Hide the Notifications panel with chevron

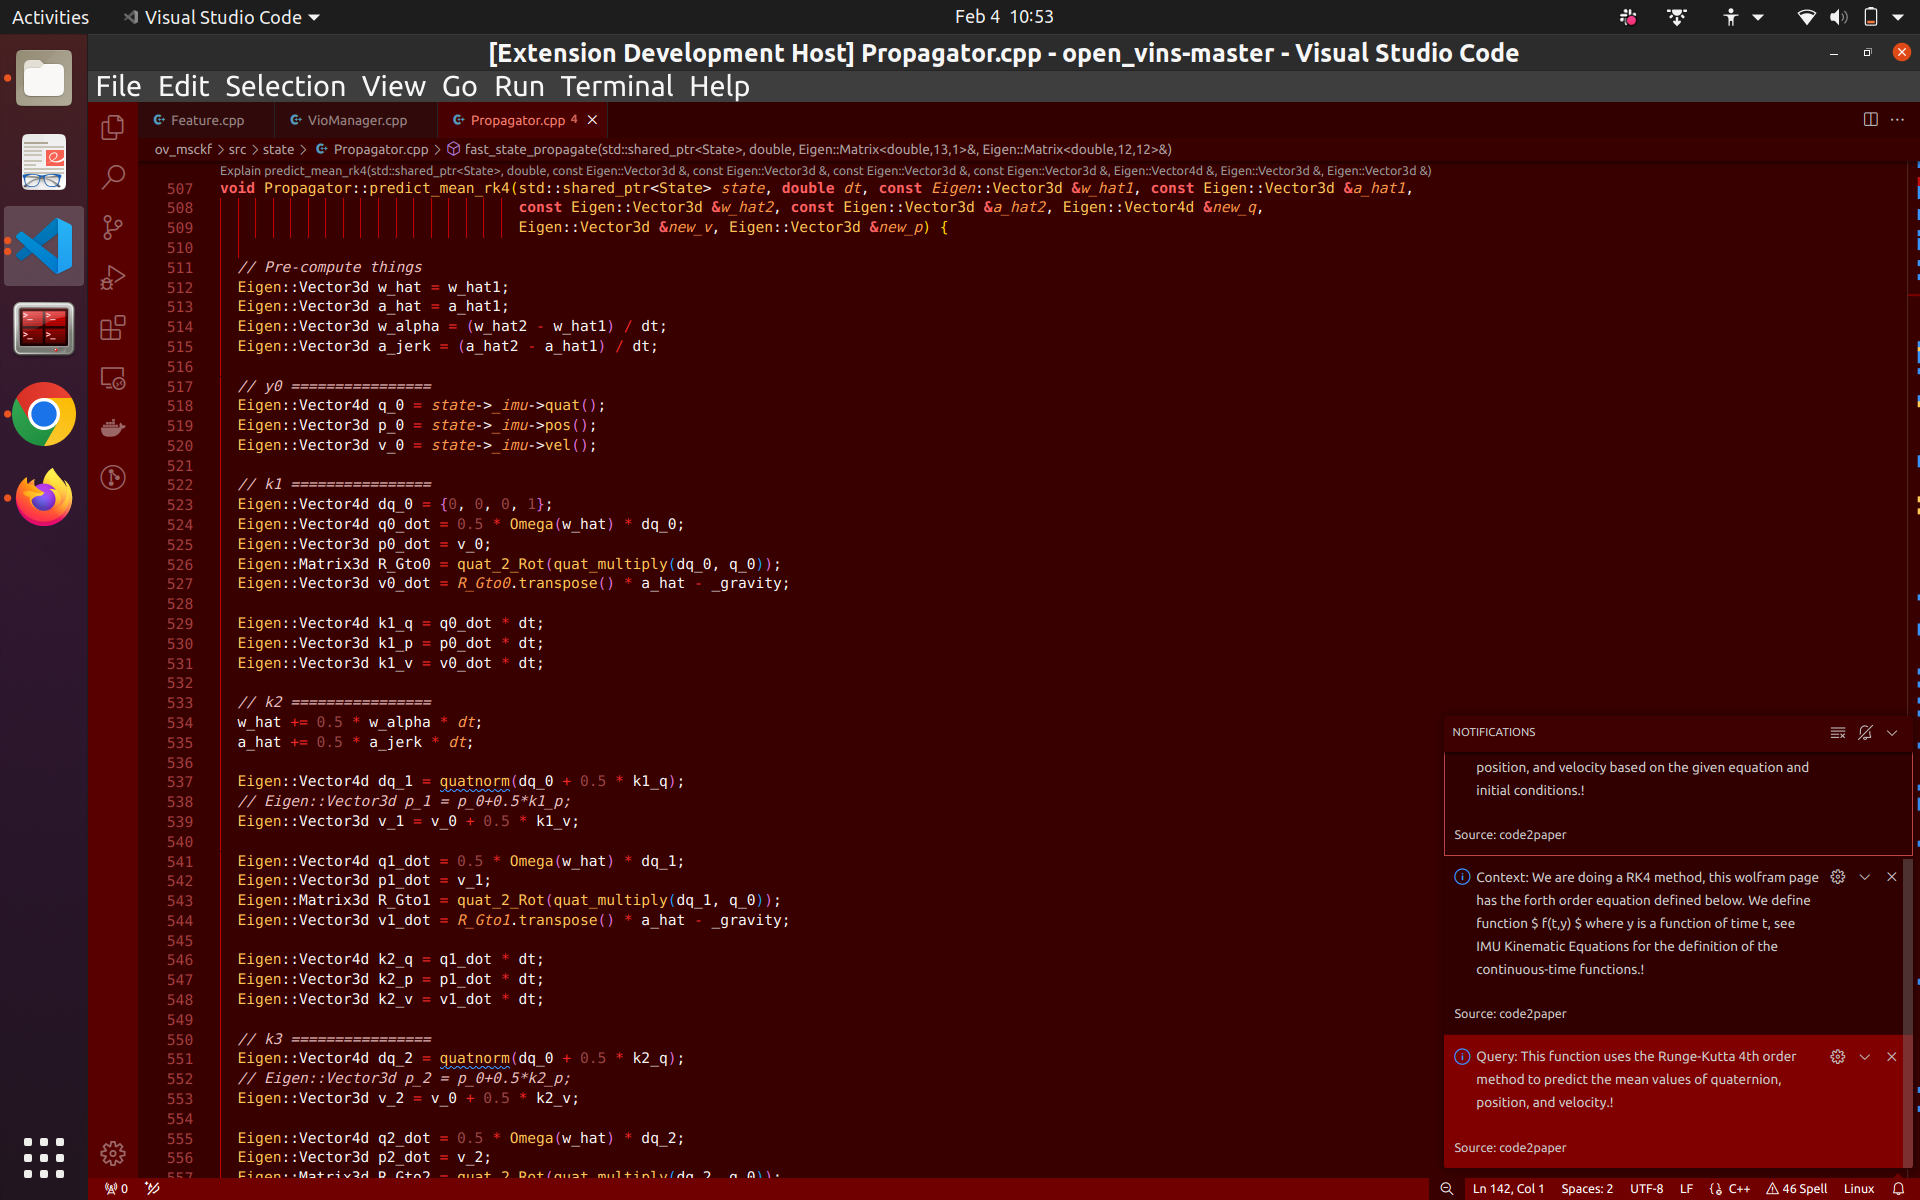(x=1892, y=732)
